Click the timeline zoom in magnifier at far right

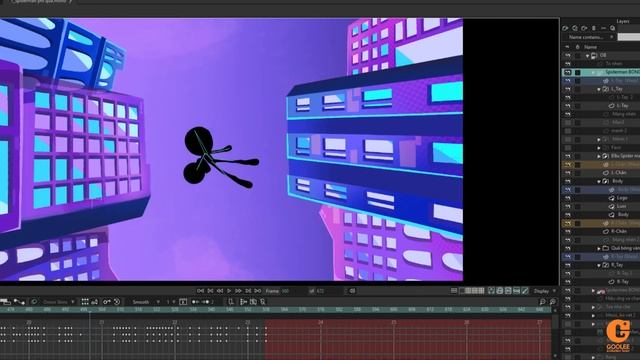click(x=552, y=302)
